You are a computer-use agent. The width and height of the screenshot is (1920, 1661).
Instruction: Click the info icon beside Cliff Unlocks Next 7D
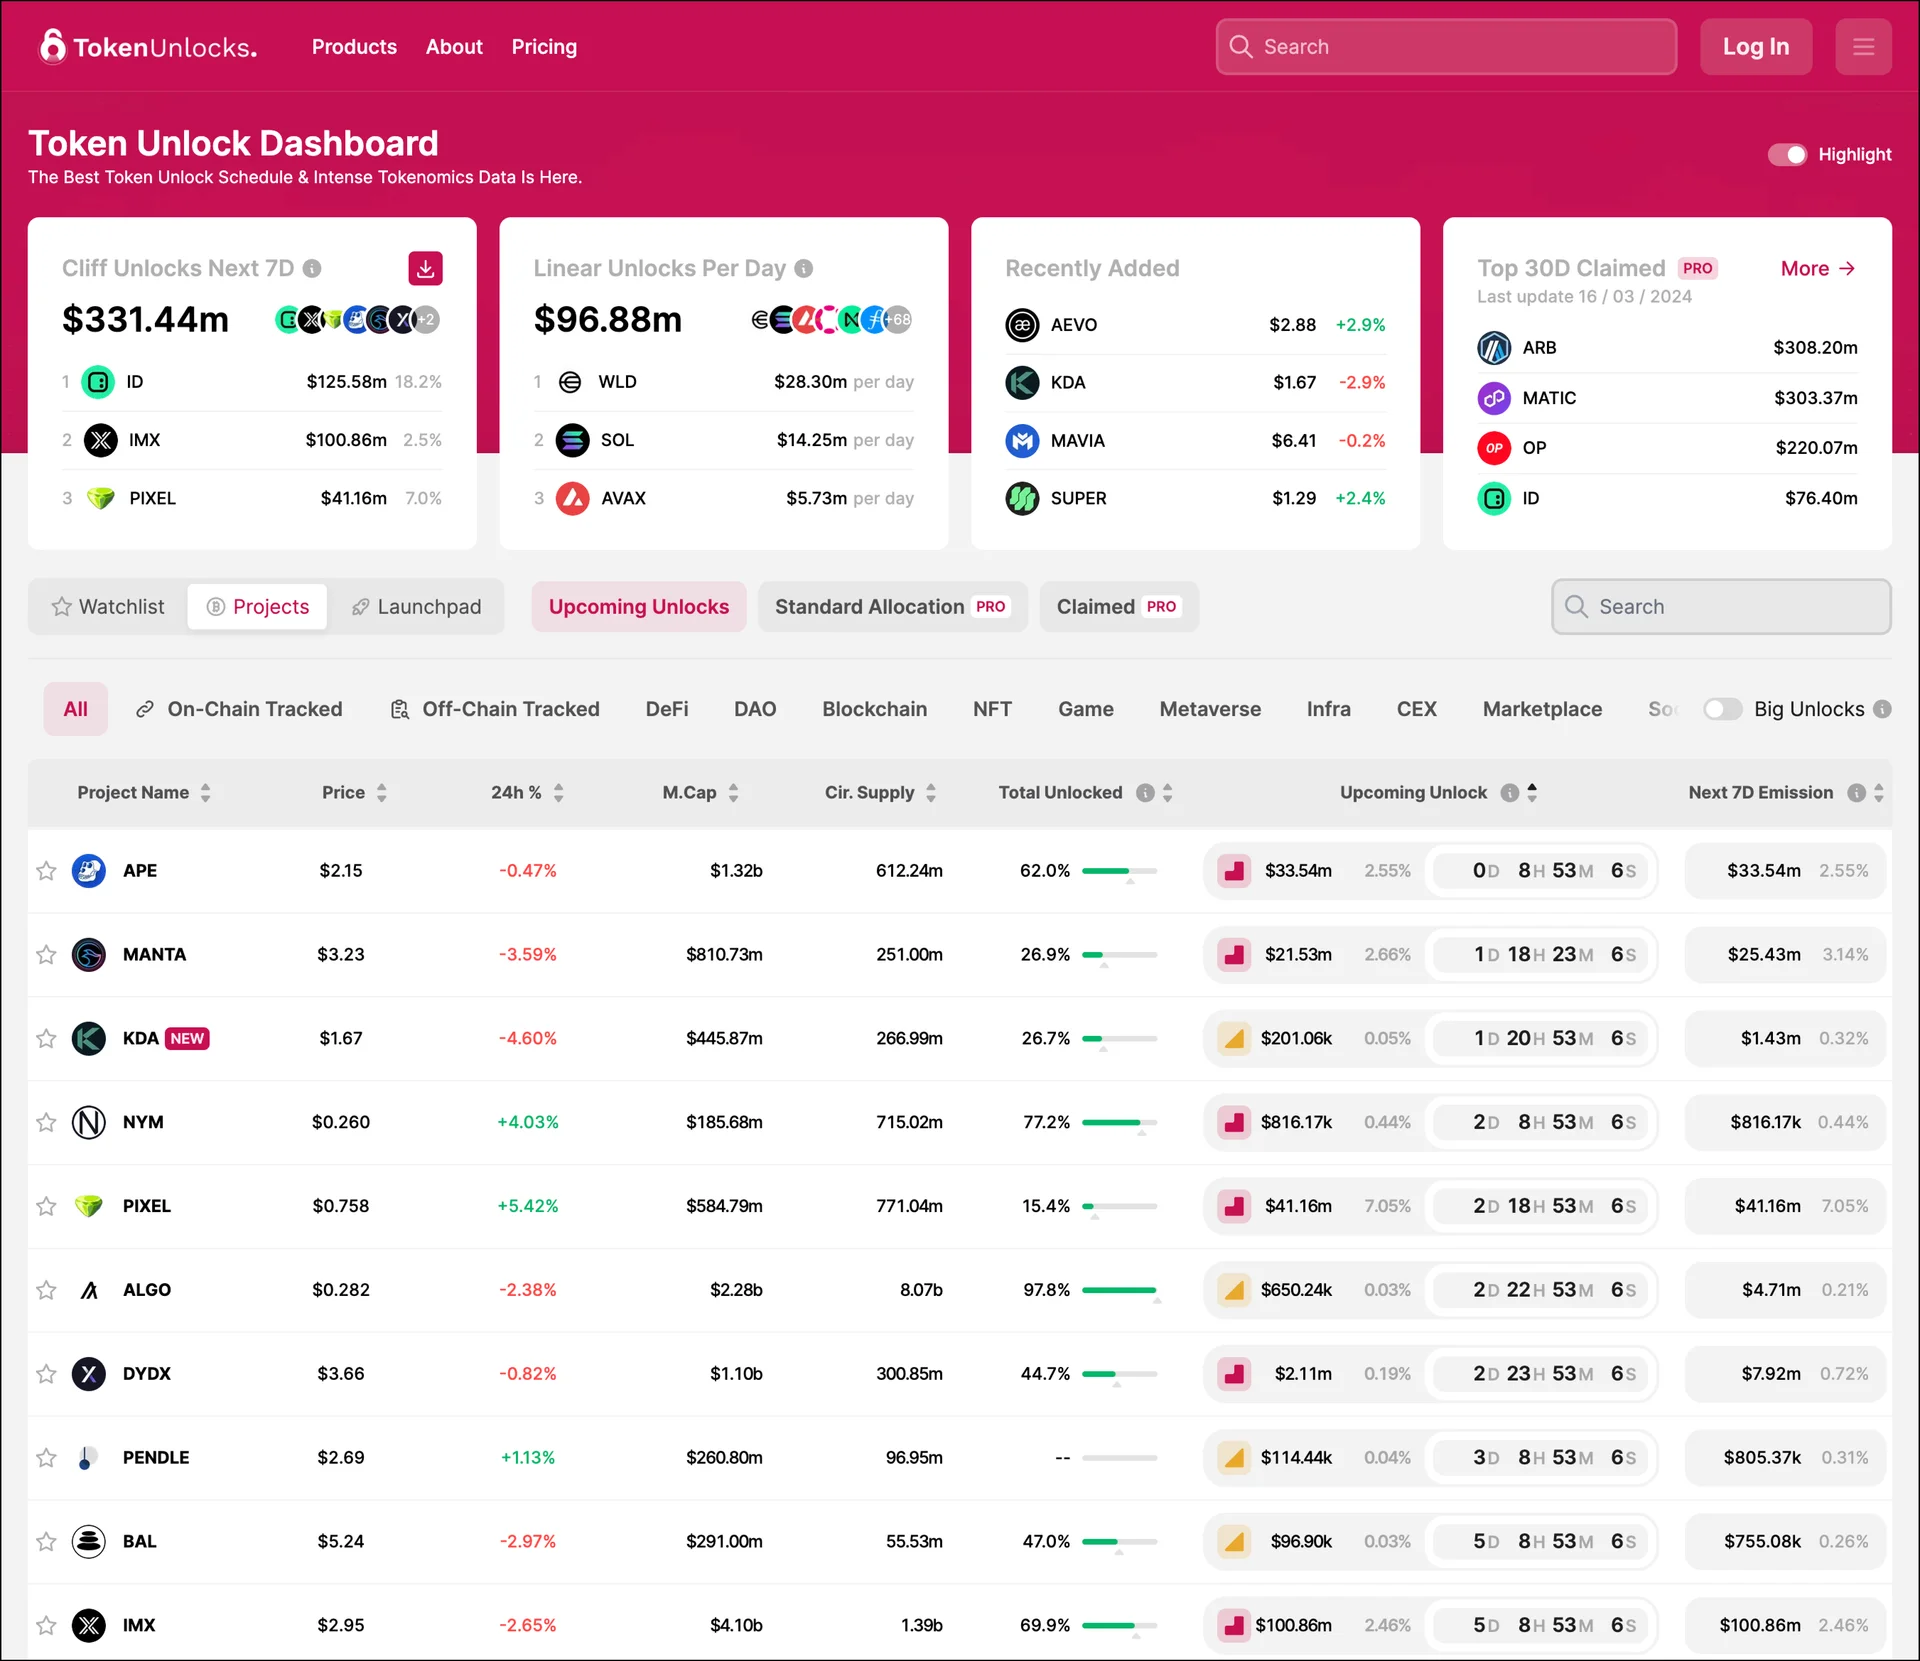(312, 269)
